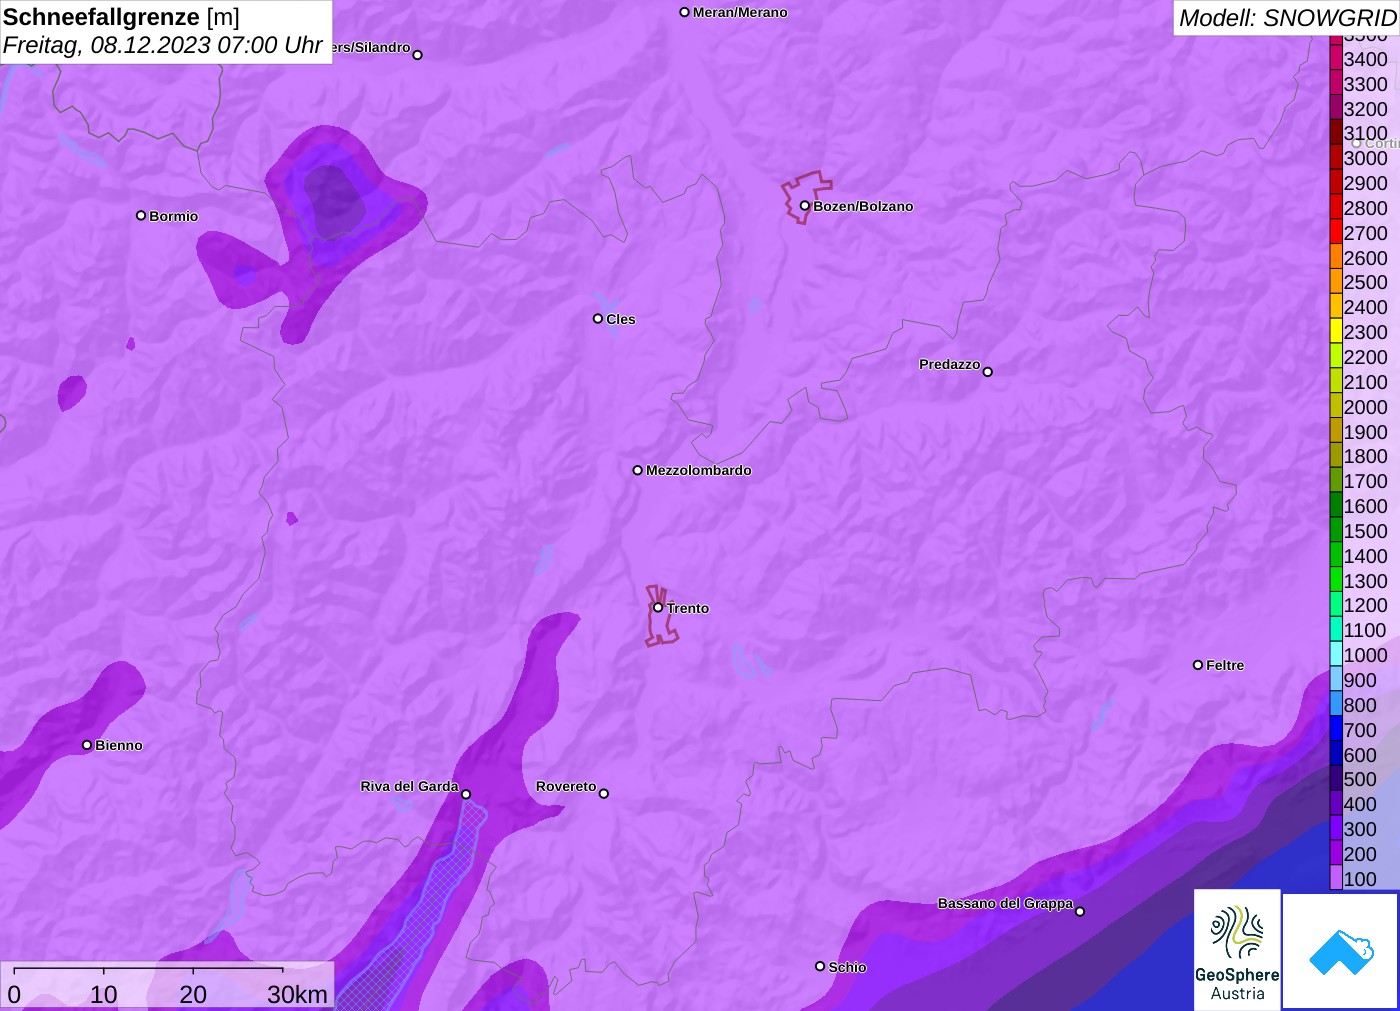Click the Bienno city marker
This screenshot has height=1011, width=1400.
87,745
